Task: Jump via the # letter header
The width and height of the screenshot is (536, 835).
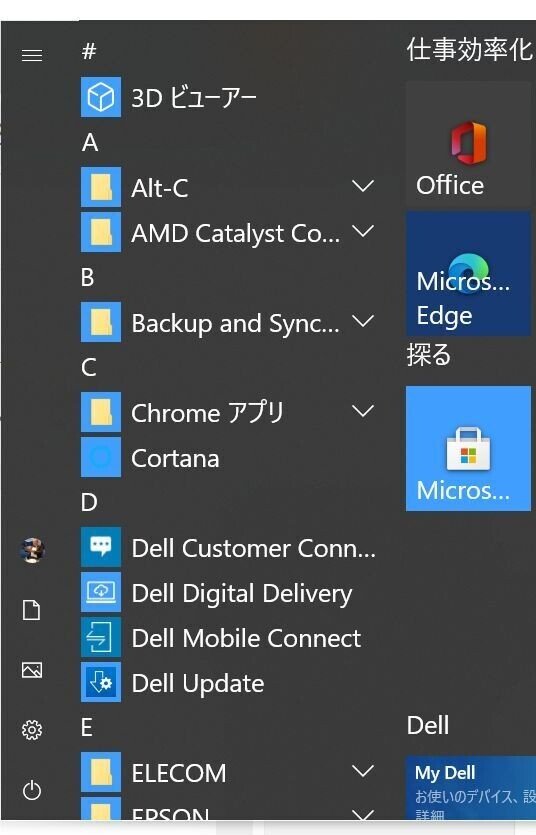Action: click(x=89, y=52)
